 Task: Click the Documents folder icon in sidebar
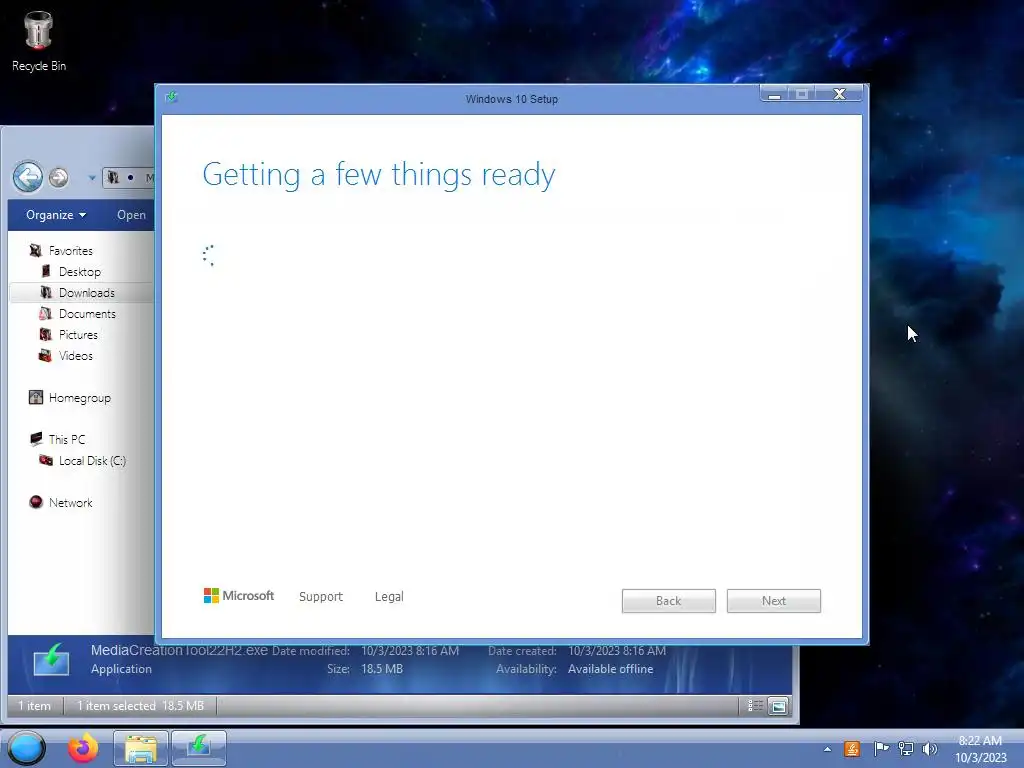pos(46,313)
